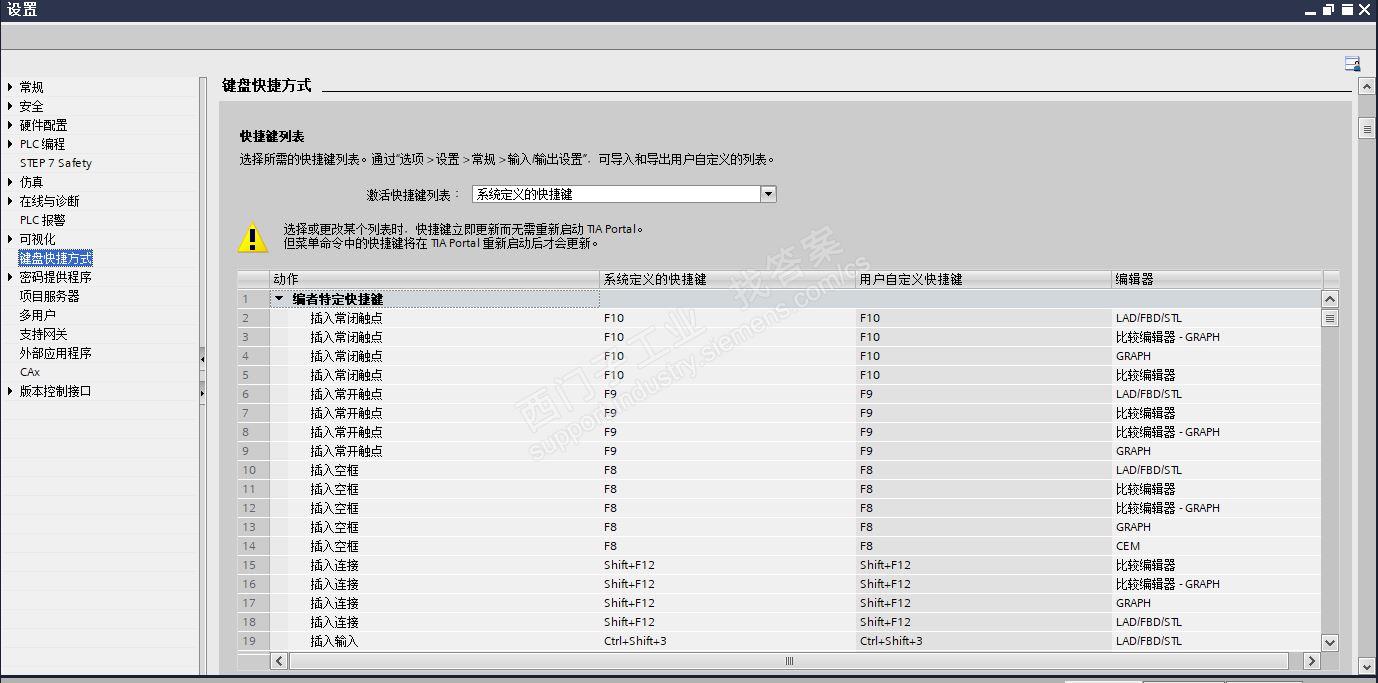Collapse the 编者特定快捷键 group in table
The image size is (1378, 683).
tap(280, 299)
